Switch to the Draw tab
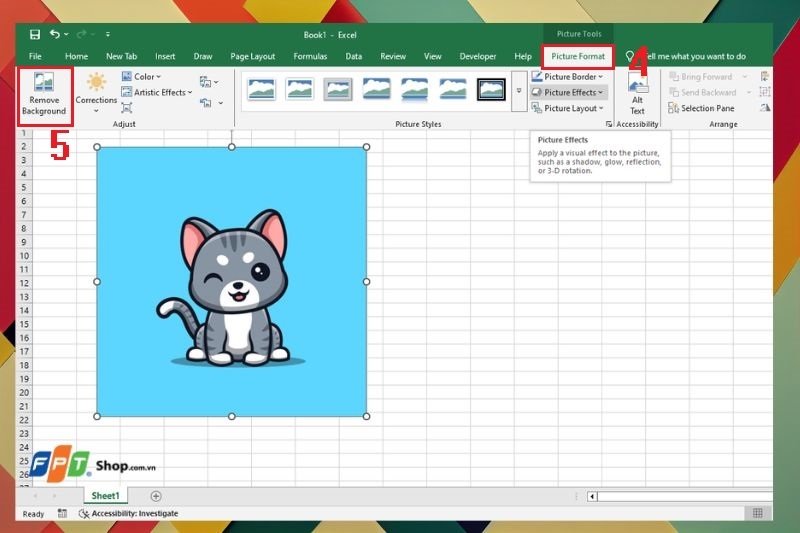The image size is (800, 533). (203, 56)
